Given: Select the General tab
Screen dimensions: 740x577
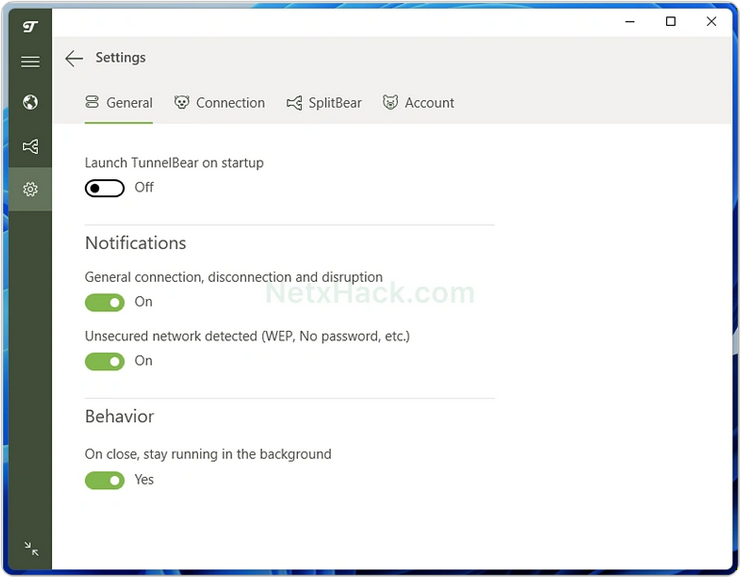Looking at the screenshot, I should [119, 103].
